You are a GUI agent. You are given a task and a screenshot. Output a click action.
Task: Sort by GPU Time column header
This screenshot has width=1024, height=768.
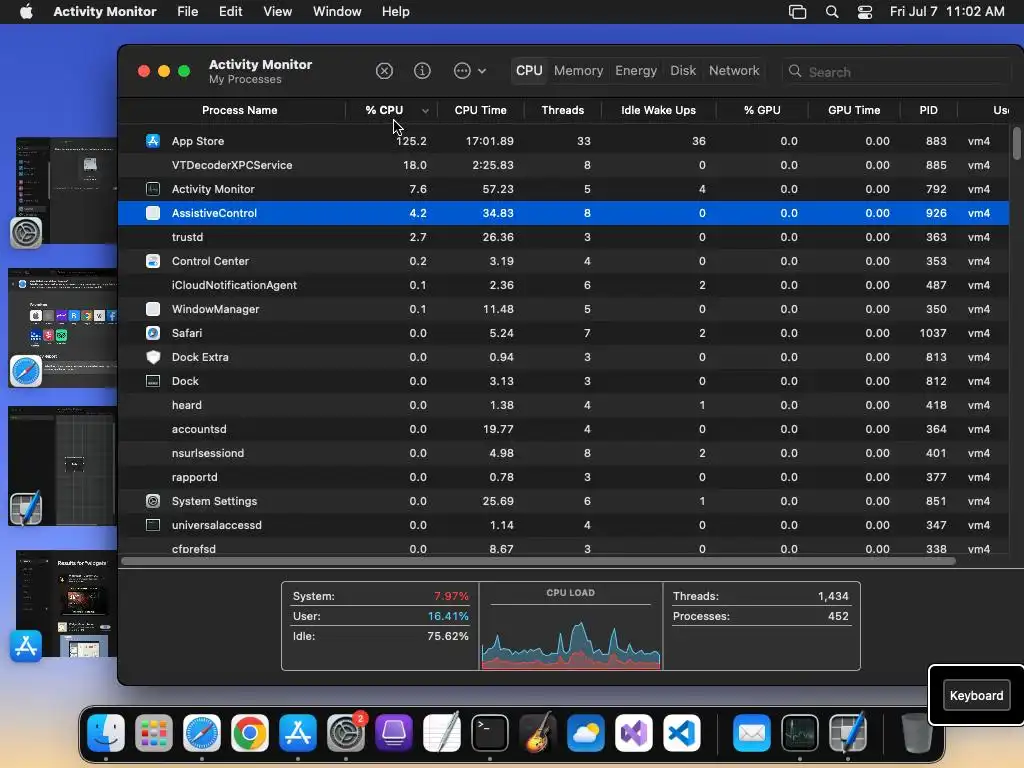click(x=854, y=110)
